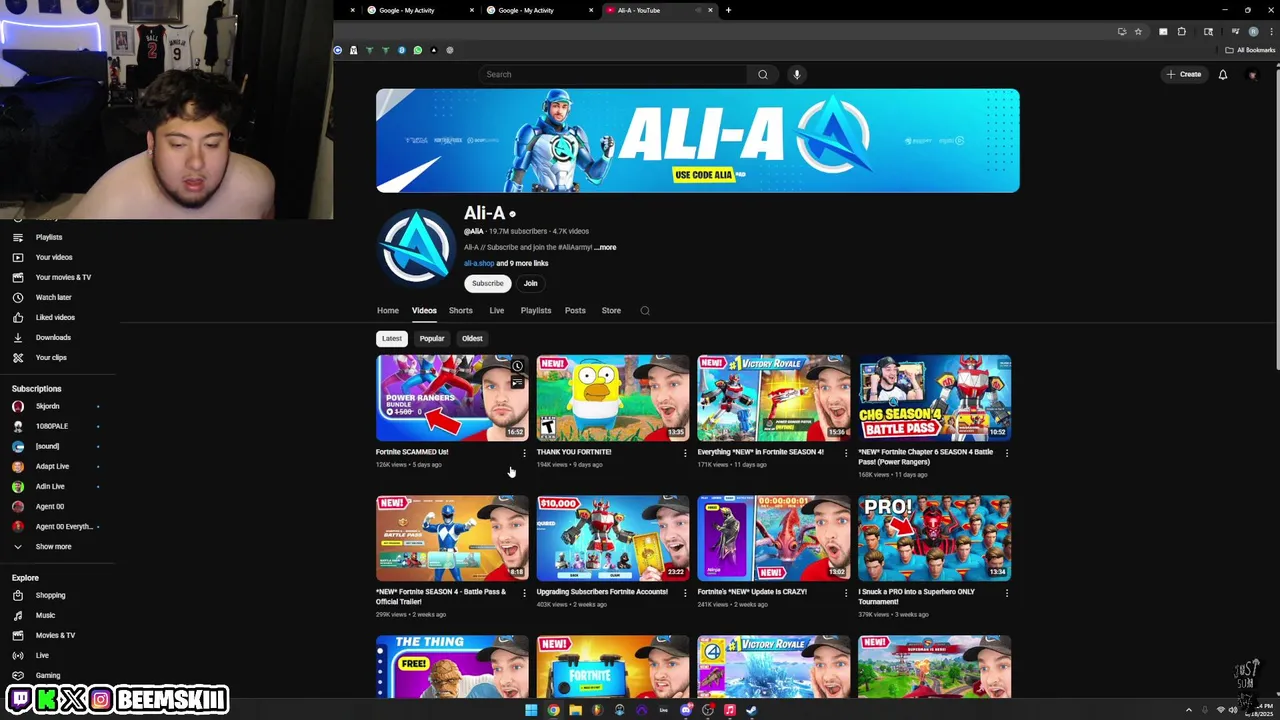Open Downloads in the sidebar
Viewport: 1280px width, 720px height.
click(52, 337)
